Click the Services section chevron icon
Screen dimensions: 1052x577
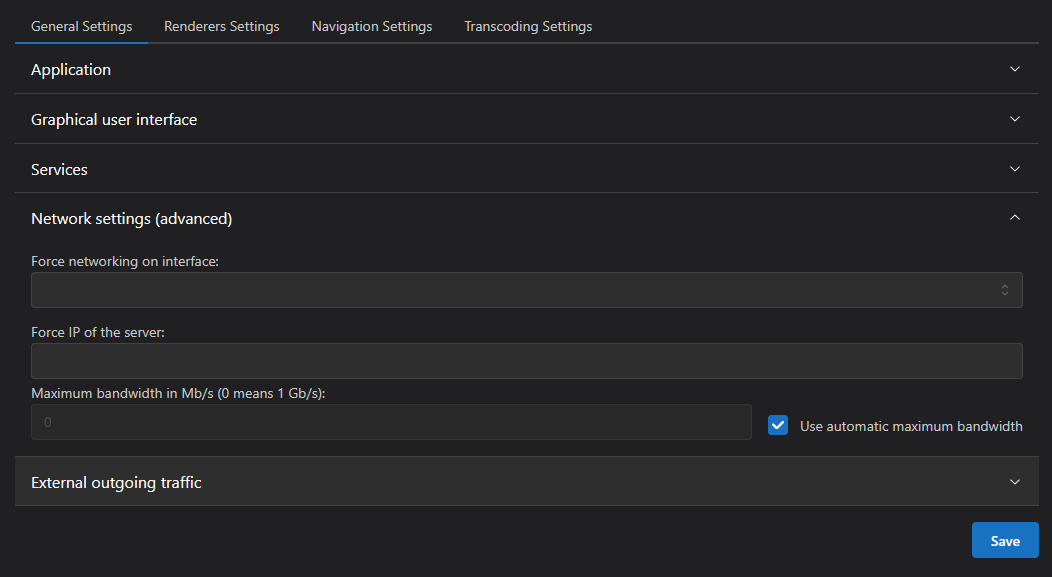click(1014, 169)
